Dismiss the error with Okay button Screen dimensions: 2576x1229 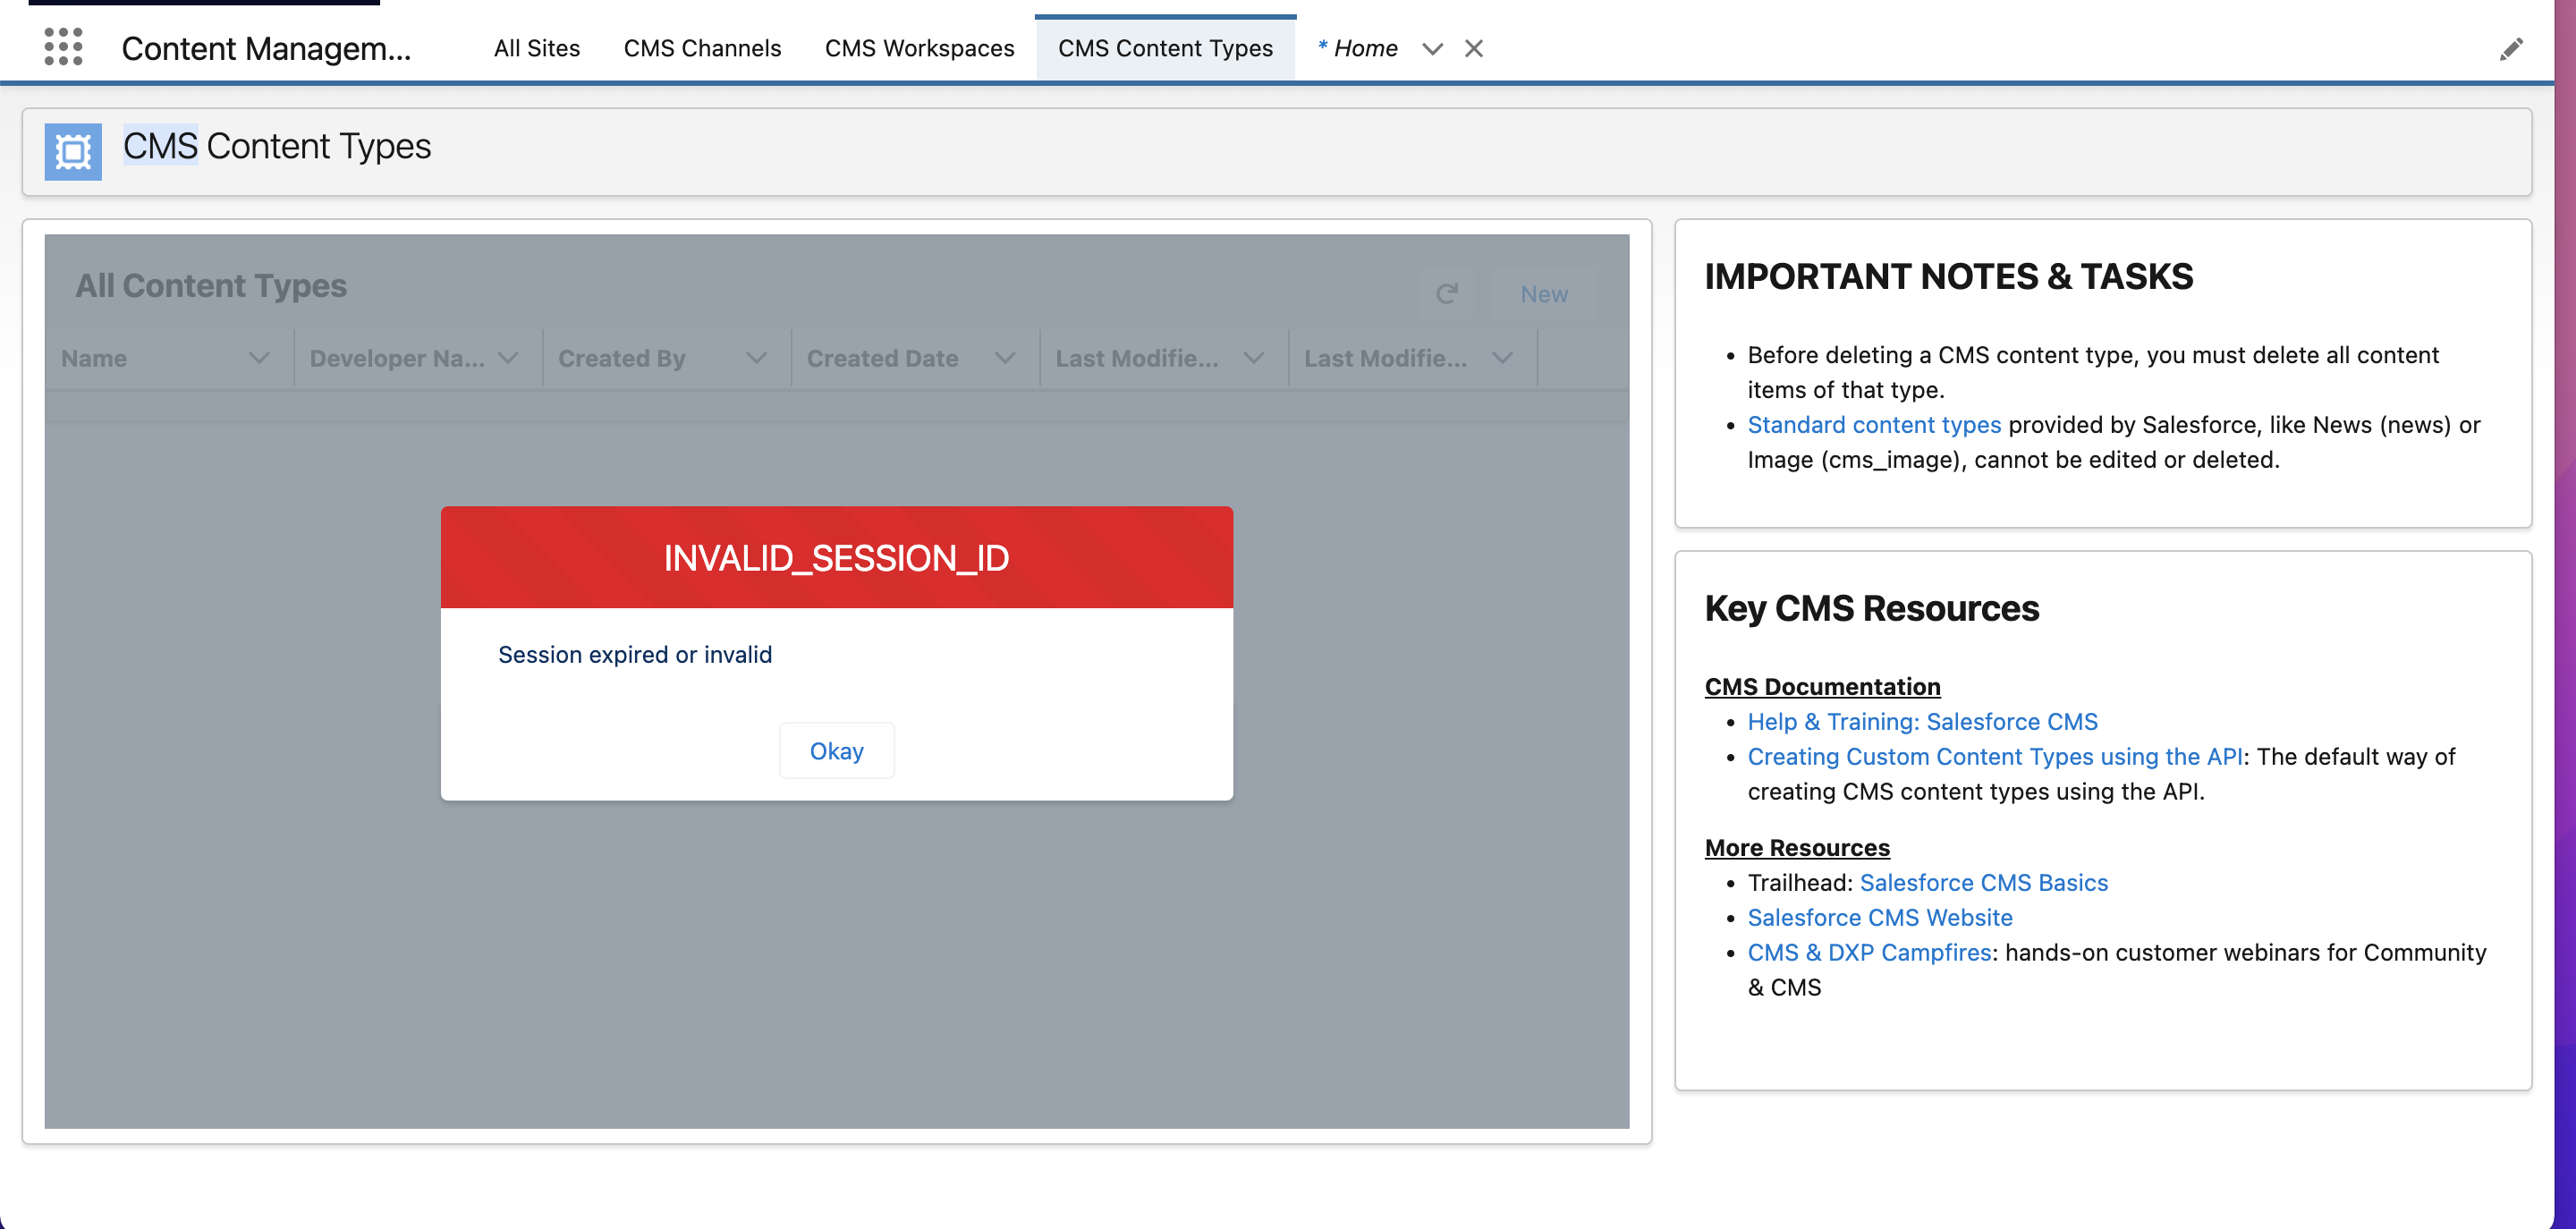point(836,751)
